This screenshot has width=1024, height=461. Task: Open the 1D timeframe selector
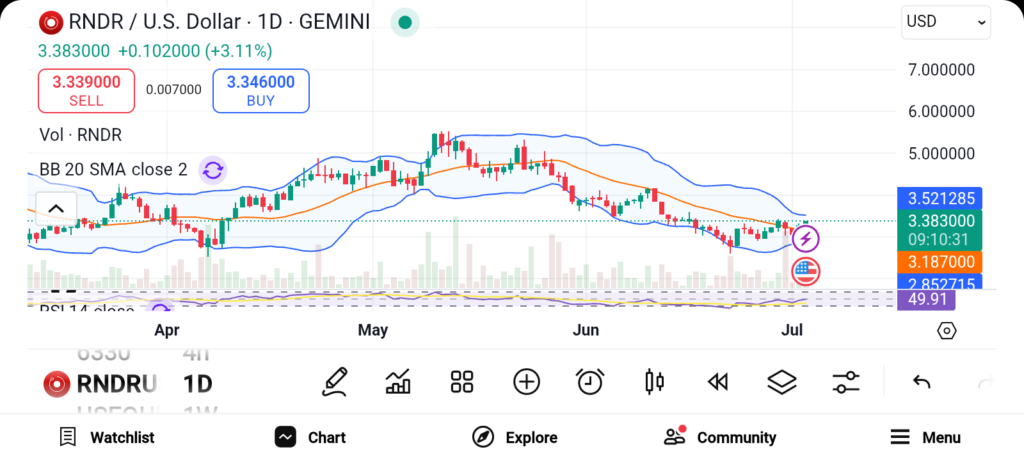(197, 384)
